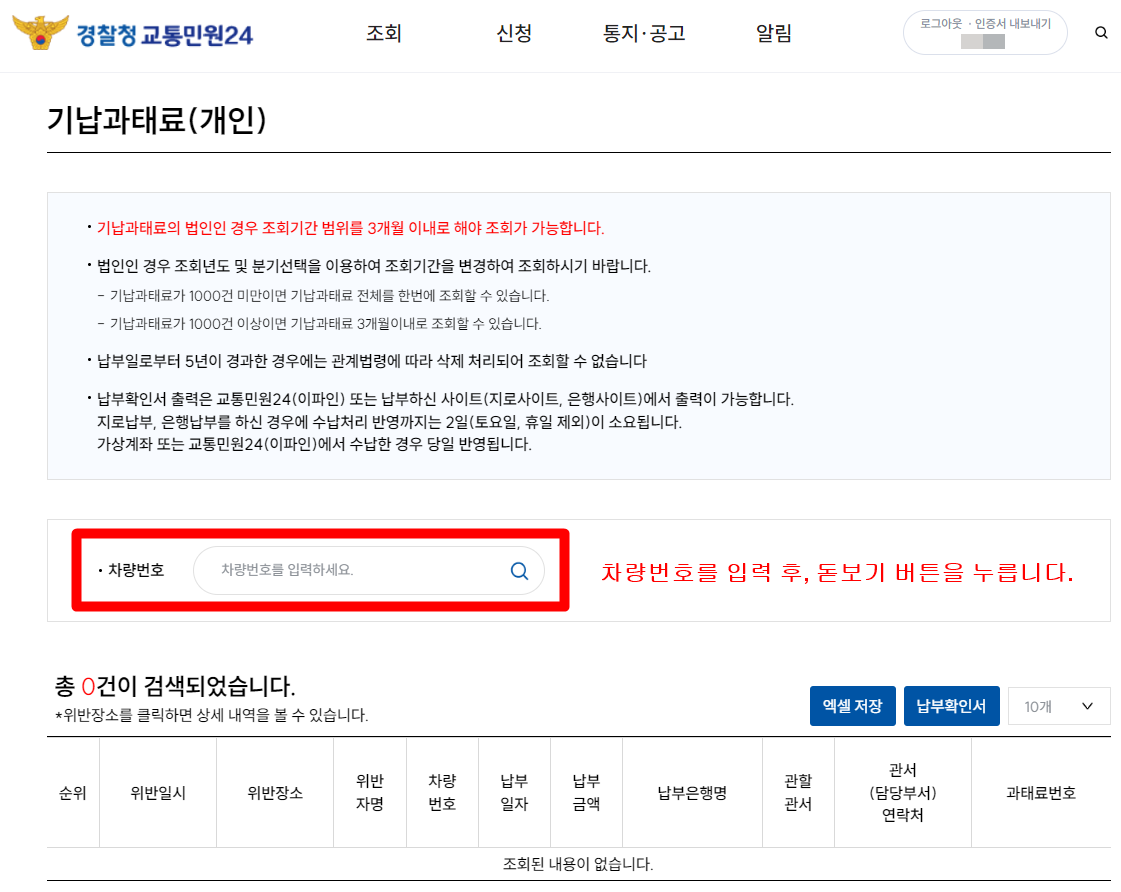Image resolution: width=1121 pixels, height=892 pixels.
Task: Open the 알림 menu
Action: (x=773, y=32)
